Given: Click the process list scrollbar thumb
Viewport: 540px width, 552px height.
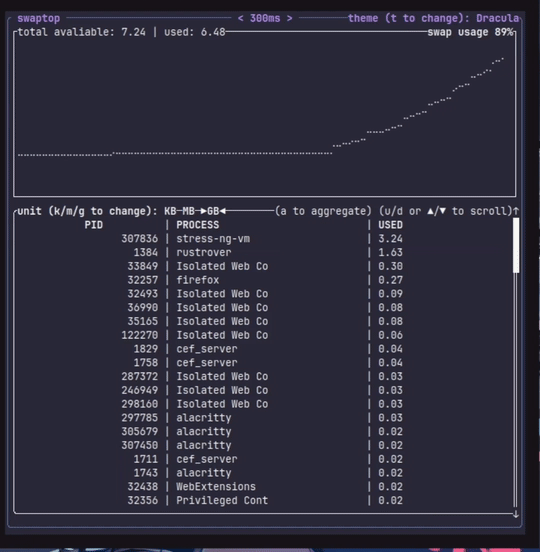Looking at the screenshot, I should [516, 245].
